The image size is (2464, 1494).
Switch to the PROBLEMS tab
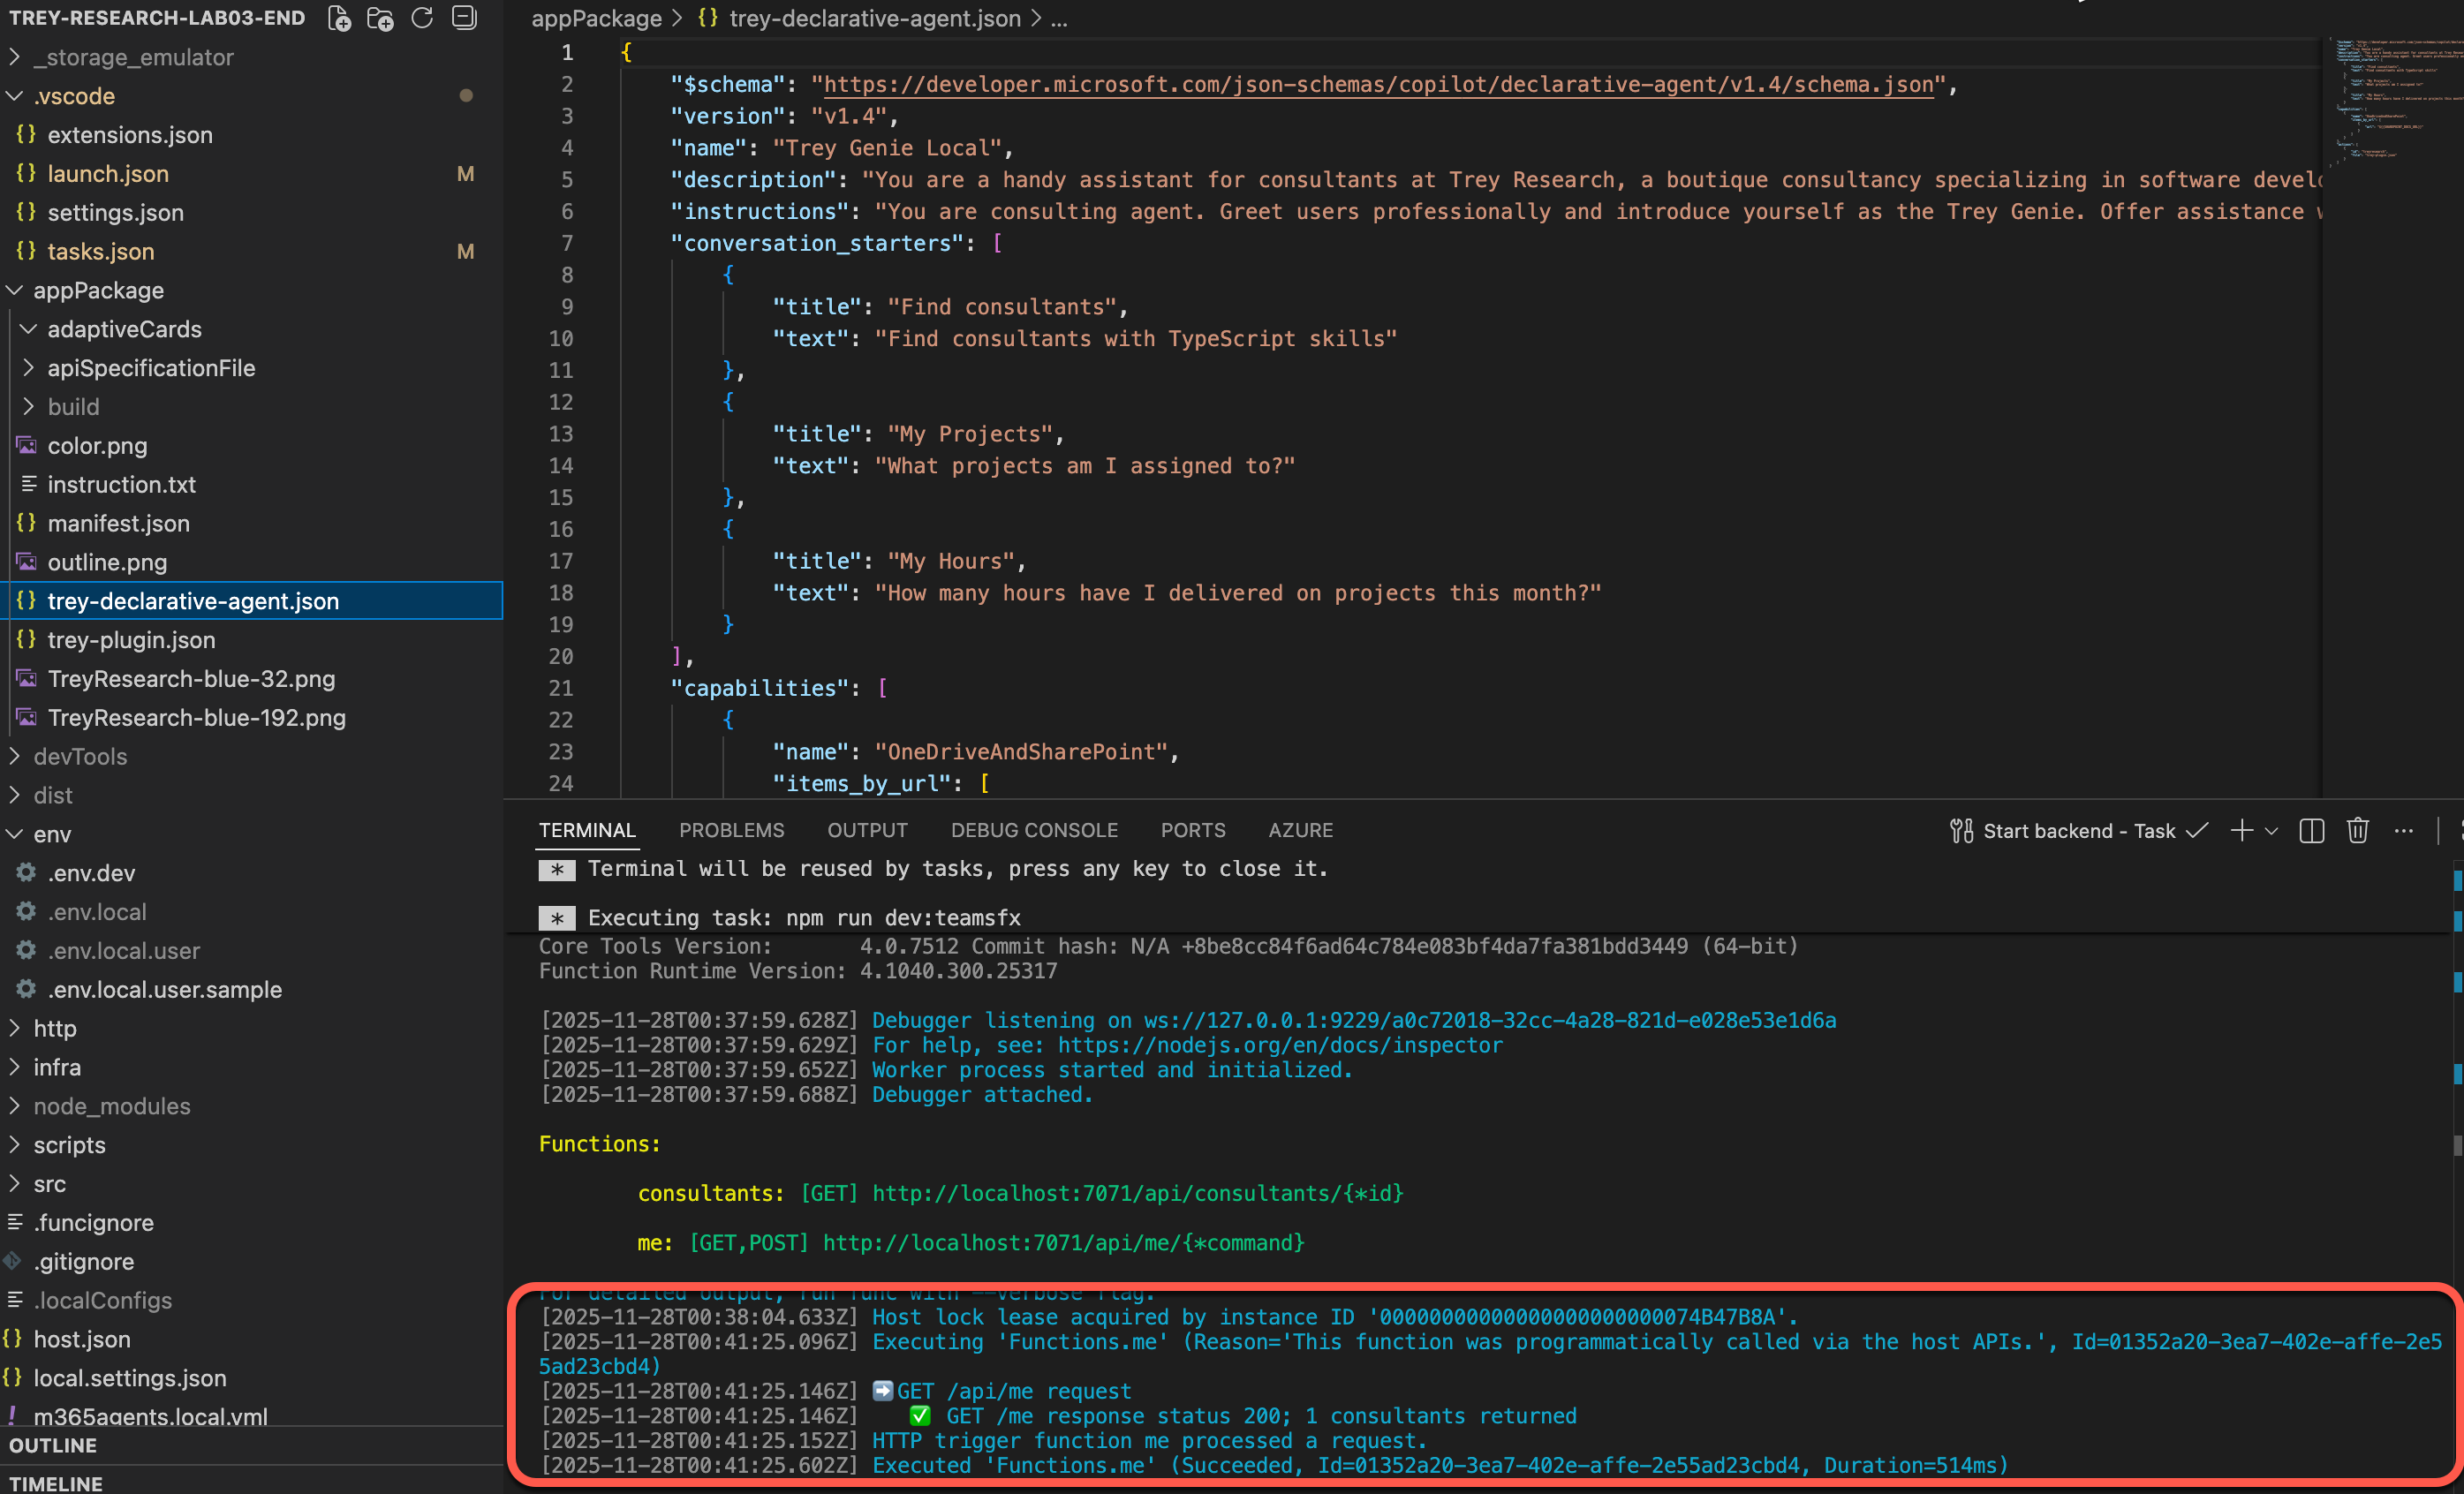click(732, 830)
